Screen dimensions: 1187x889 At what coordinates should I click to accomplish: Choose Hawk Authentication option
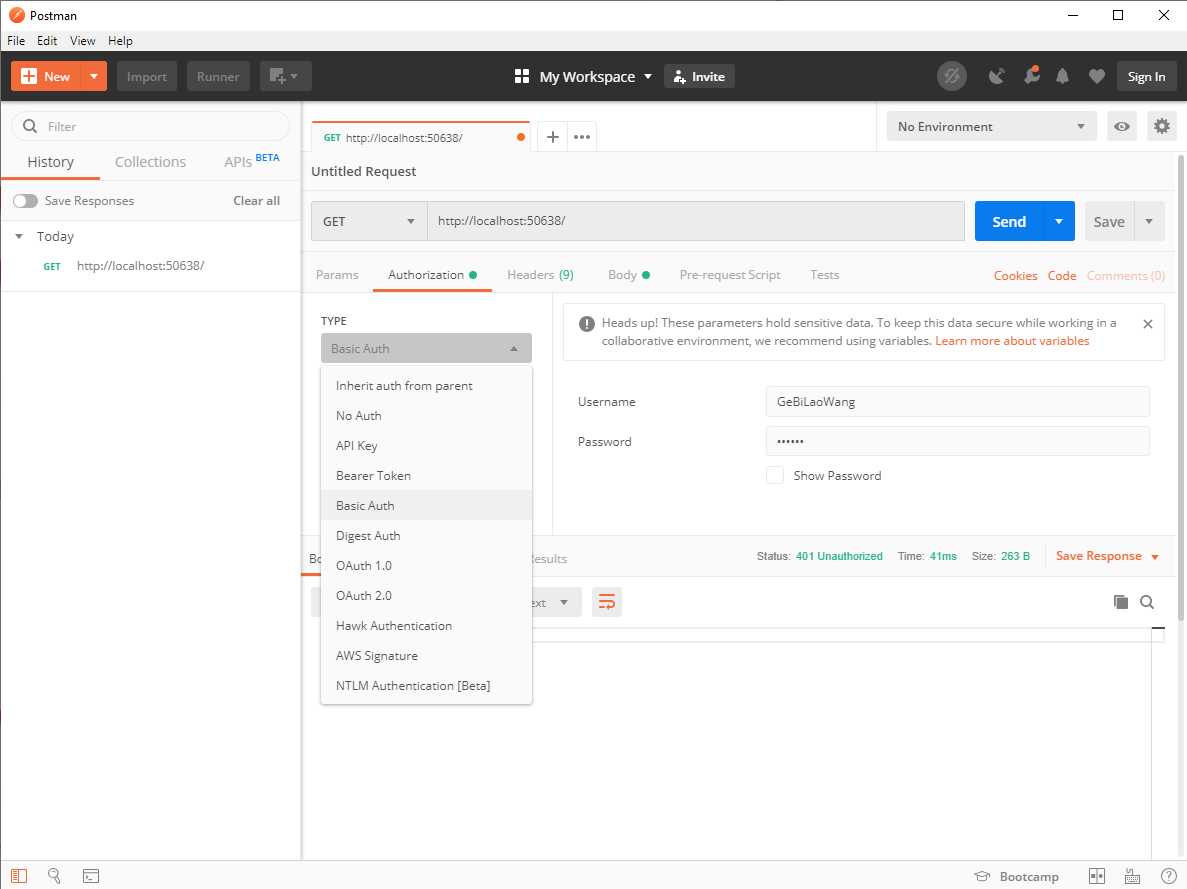click(x=426, y=625)
